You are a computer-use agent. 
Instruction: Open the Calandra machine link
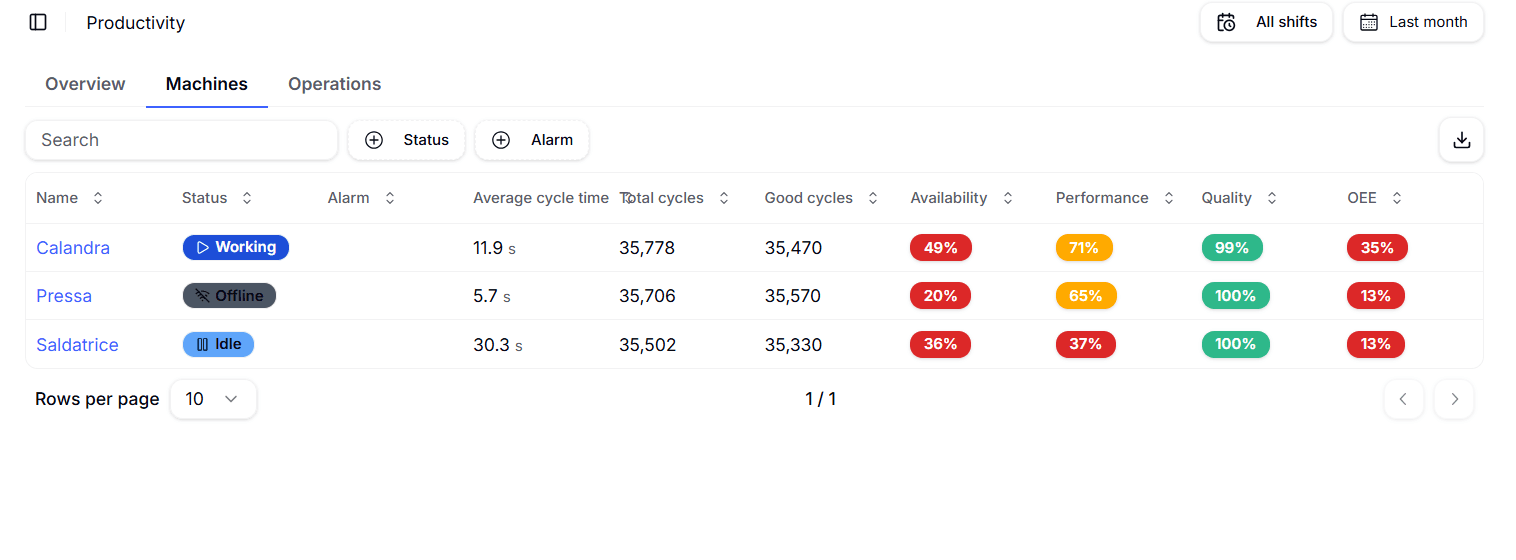(73, 248)
